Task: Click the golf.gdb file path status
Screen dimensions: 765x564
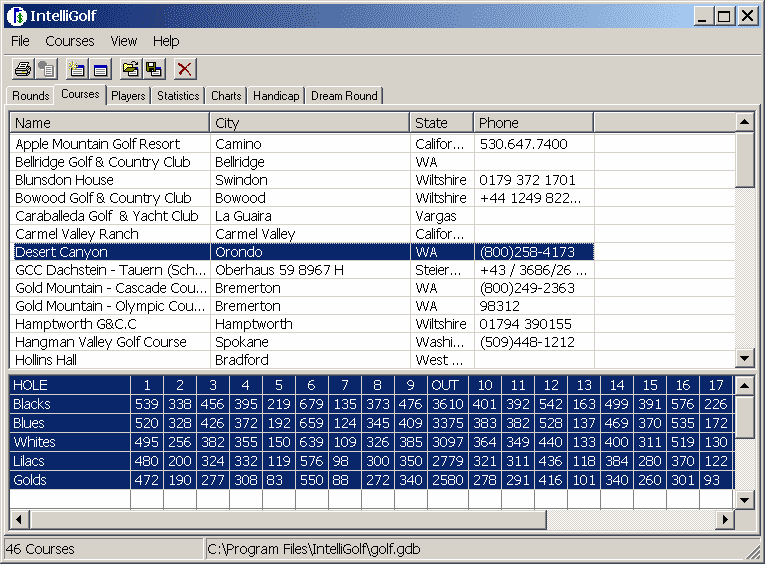Action: [314, 549]
